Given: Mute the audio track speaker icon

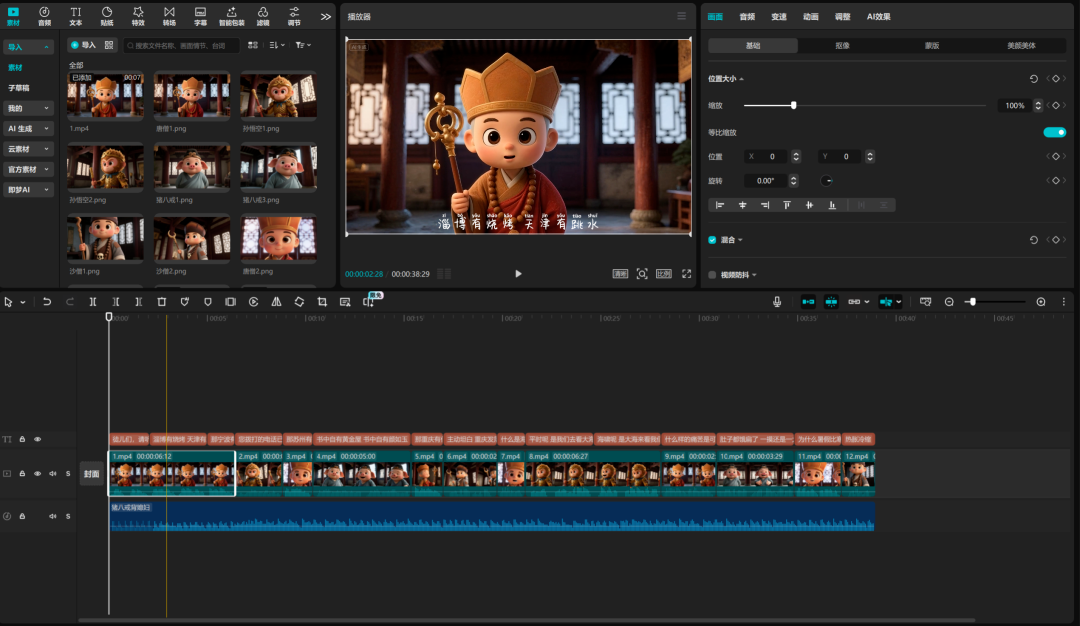Looking at the screenshot, I should (x=52, y=516).
